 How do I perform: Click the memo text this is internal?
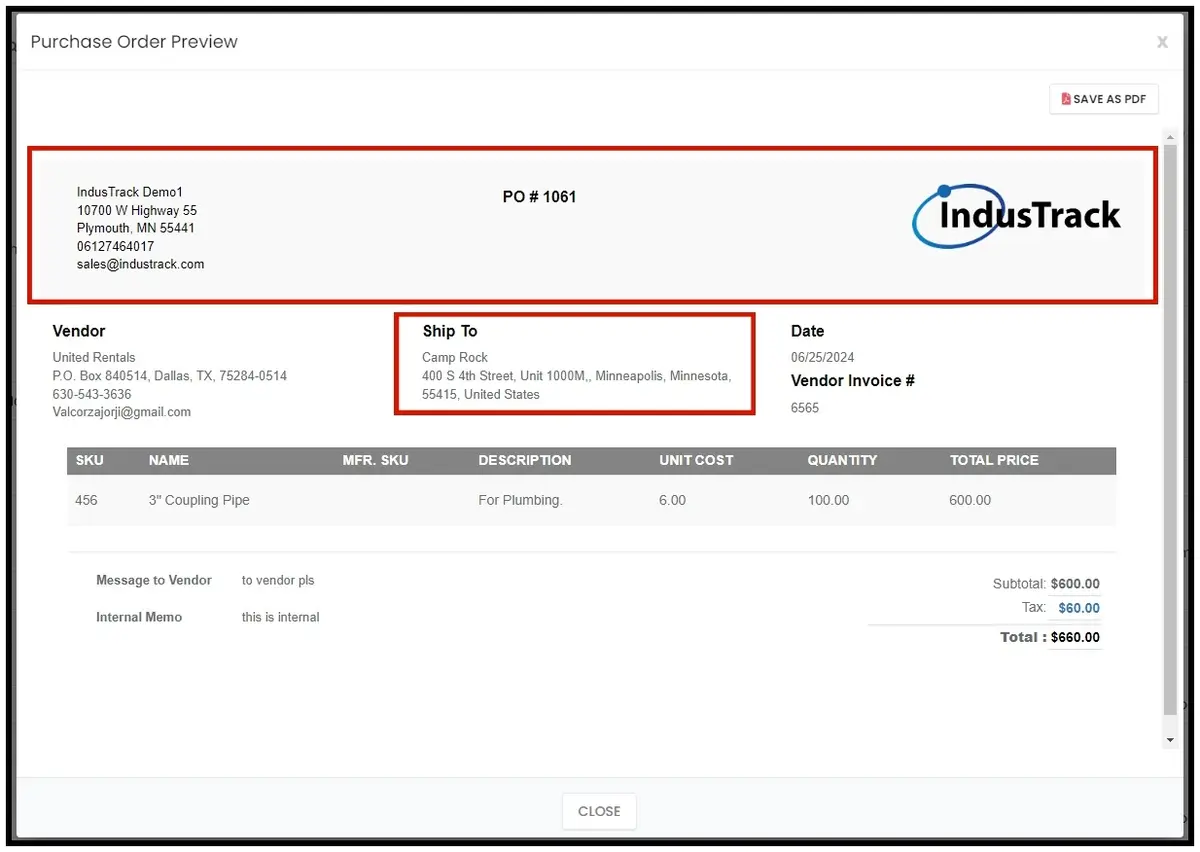tap(280, 617)
